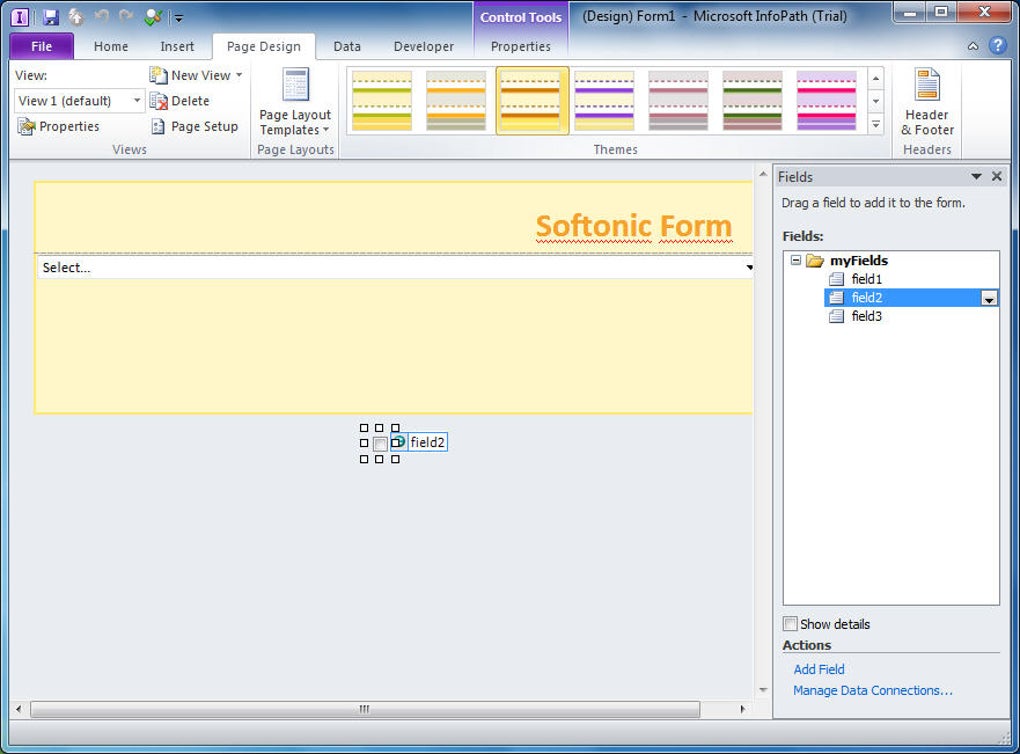This screenshot has width=1020, height=754.
Task: Click the Redo arrow in quick access toolbar
Action: [126, 16]
